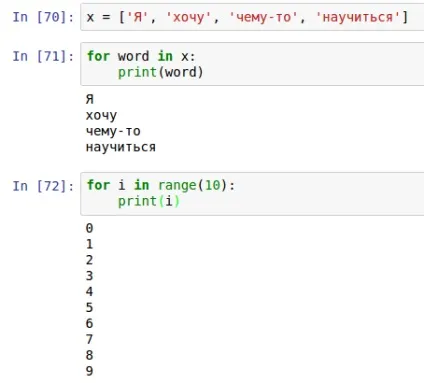The image size is (424, 383).
Task: Click output line 'хочу'
Action: [x=101, y=115]
